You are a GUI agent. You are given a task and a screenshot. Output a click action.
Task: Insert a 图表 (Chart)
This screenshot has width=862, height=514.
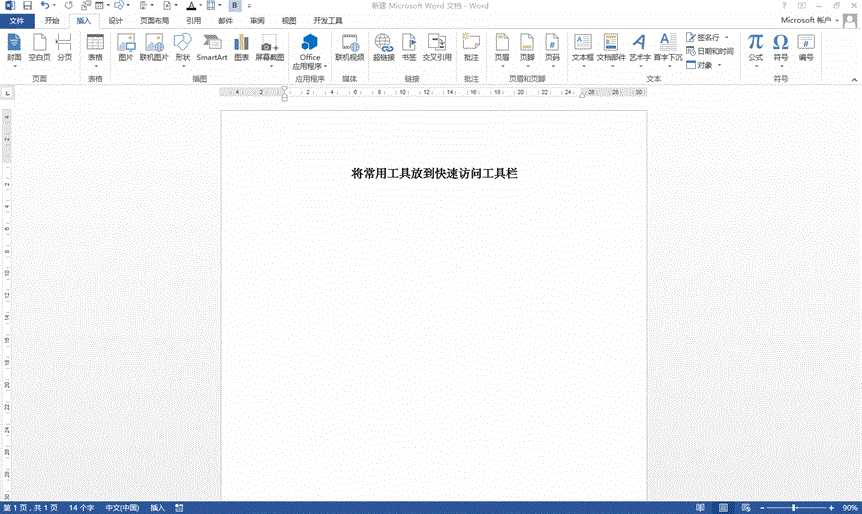[x=241, y=47]
